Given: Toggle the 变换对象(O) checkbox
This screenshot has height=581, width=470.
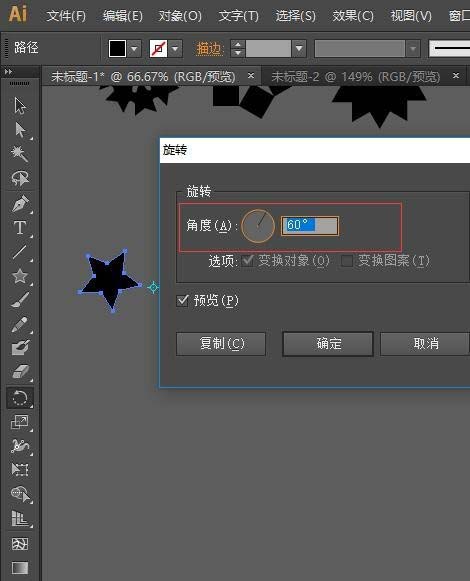Looking at the screenshot, I should pyautogui.click(x=247, y=260).
